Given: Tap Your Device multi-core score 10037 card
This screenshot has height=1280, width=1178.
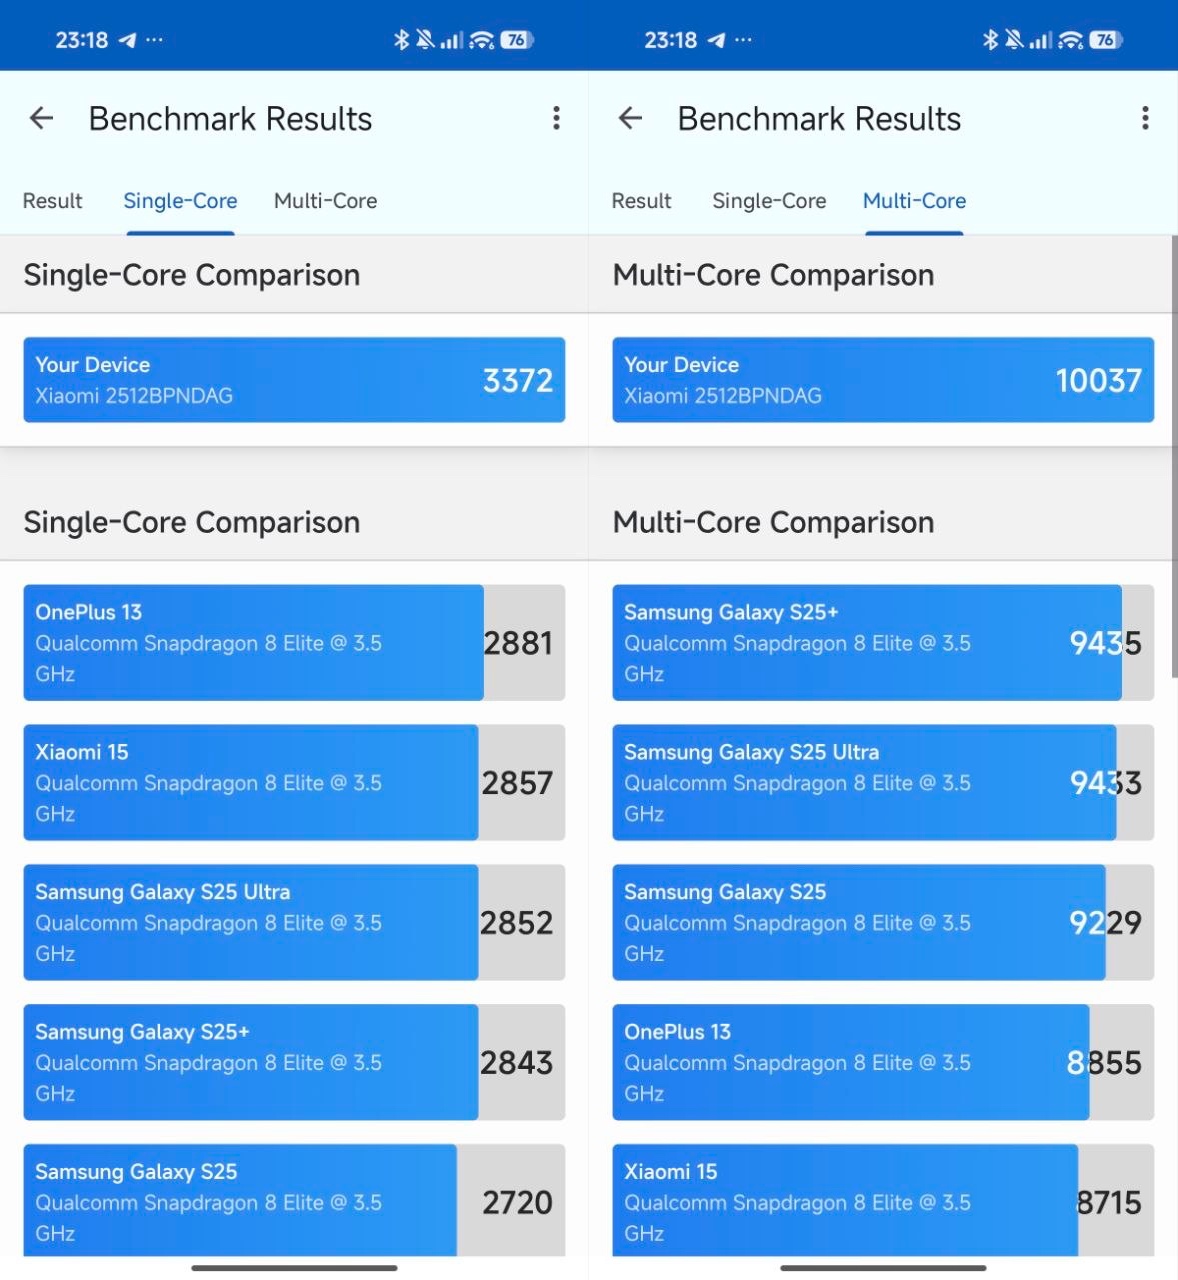Looking at the screenshot, I should (x=883, y=380).
